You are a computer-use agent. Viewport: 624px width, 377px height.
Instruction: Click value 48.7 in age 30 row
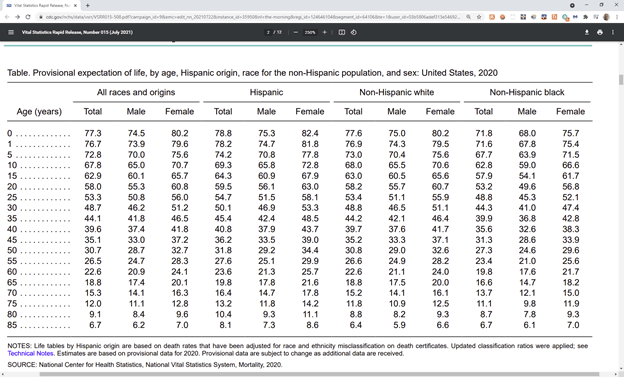tap(93, 208)
